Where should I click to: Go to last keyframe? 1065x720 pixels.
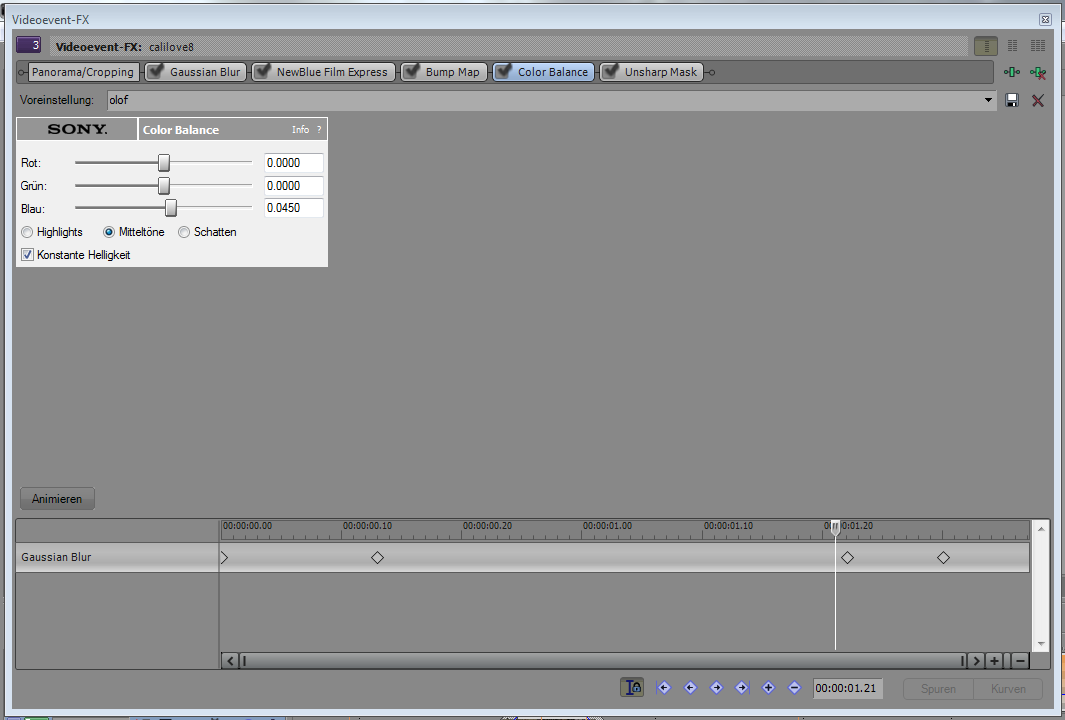tap(742, 688)
